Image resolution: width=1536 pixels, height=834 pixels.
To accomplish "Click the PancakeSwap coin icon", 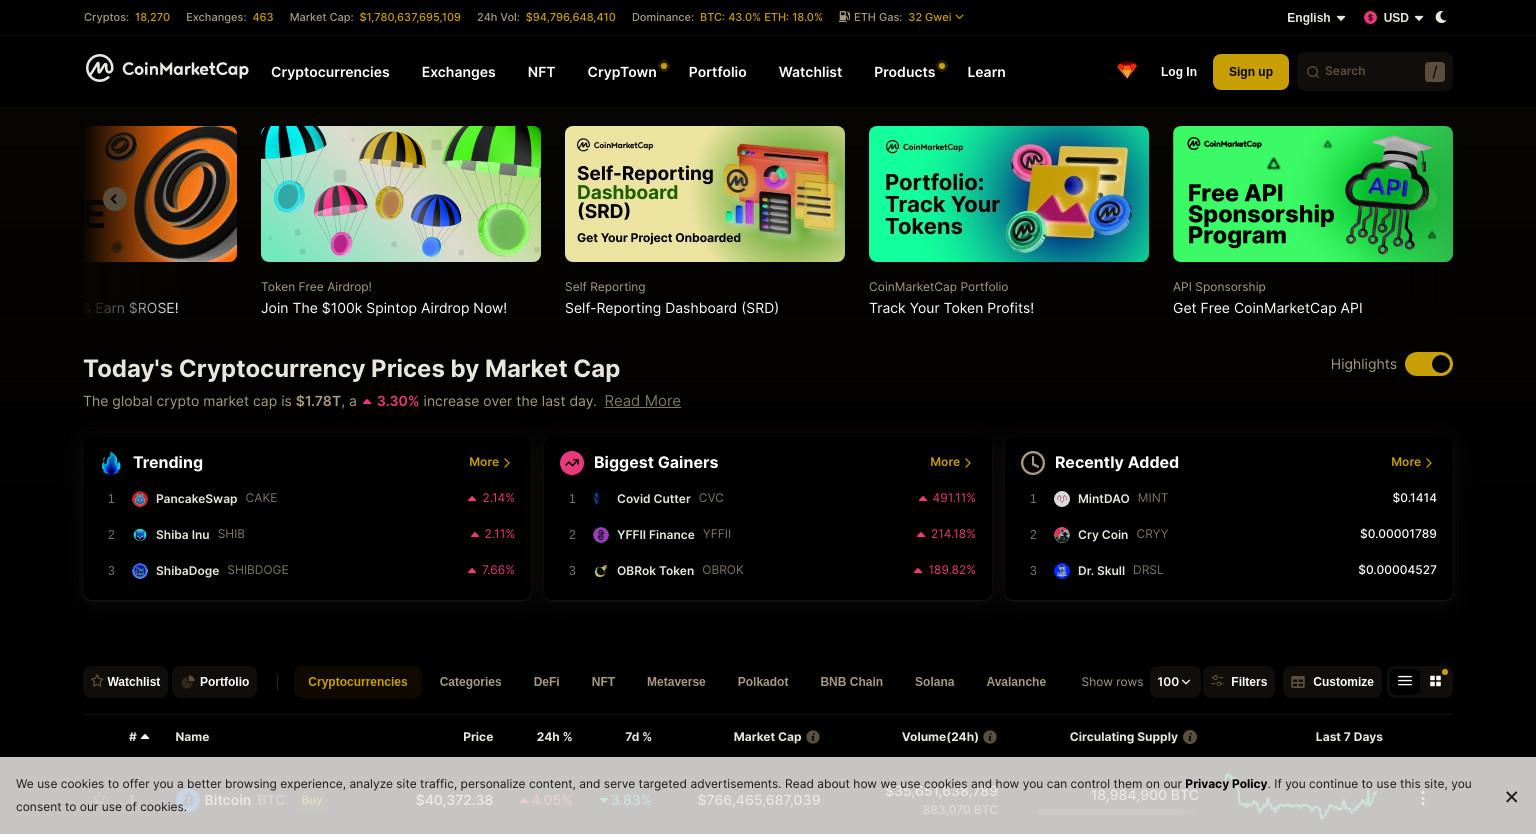I will point(140,499).
